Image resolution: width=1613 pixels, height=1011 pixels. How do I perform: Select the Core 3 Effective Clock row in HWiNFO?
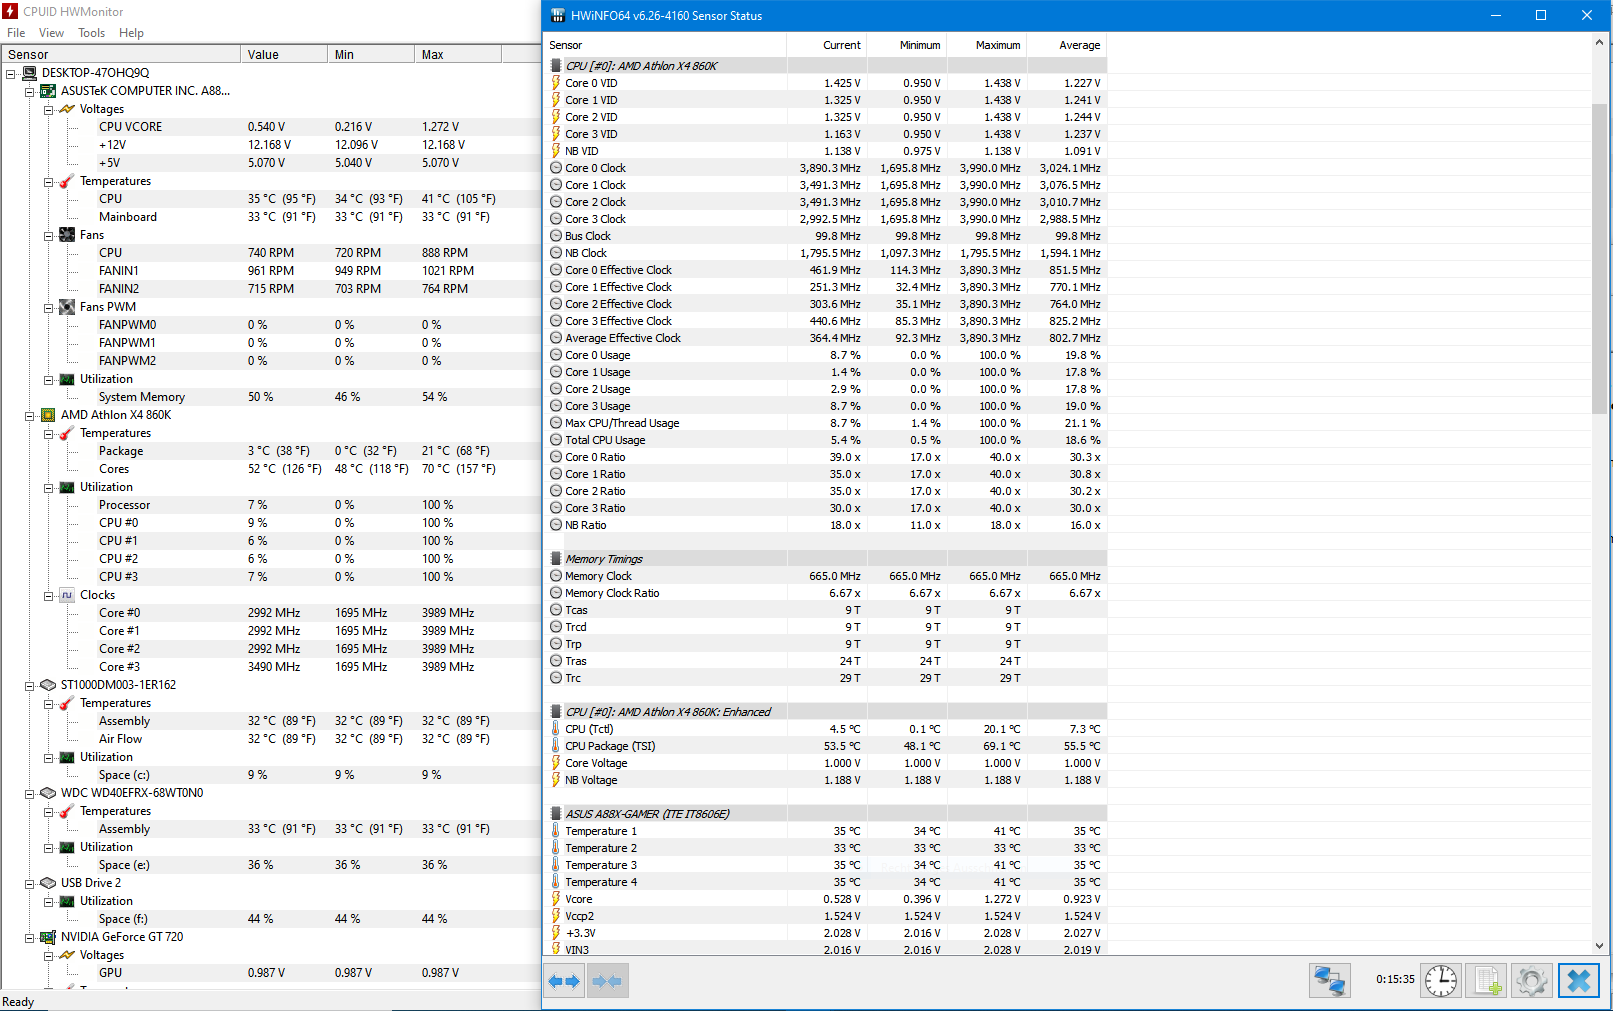(x=827, y=321)
